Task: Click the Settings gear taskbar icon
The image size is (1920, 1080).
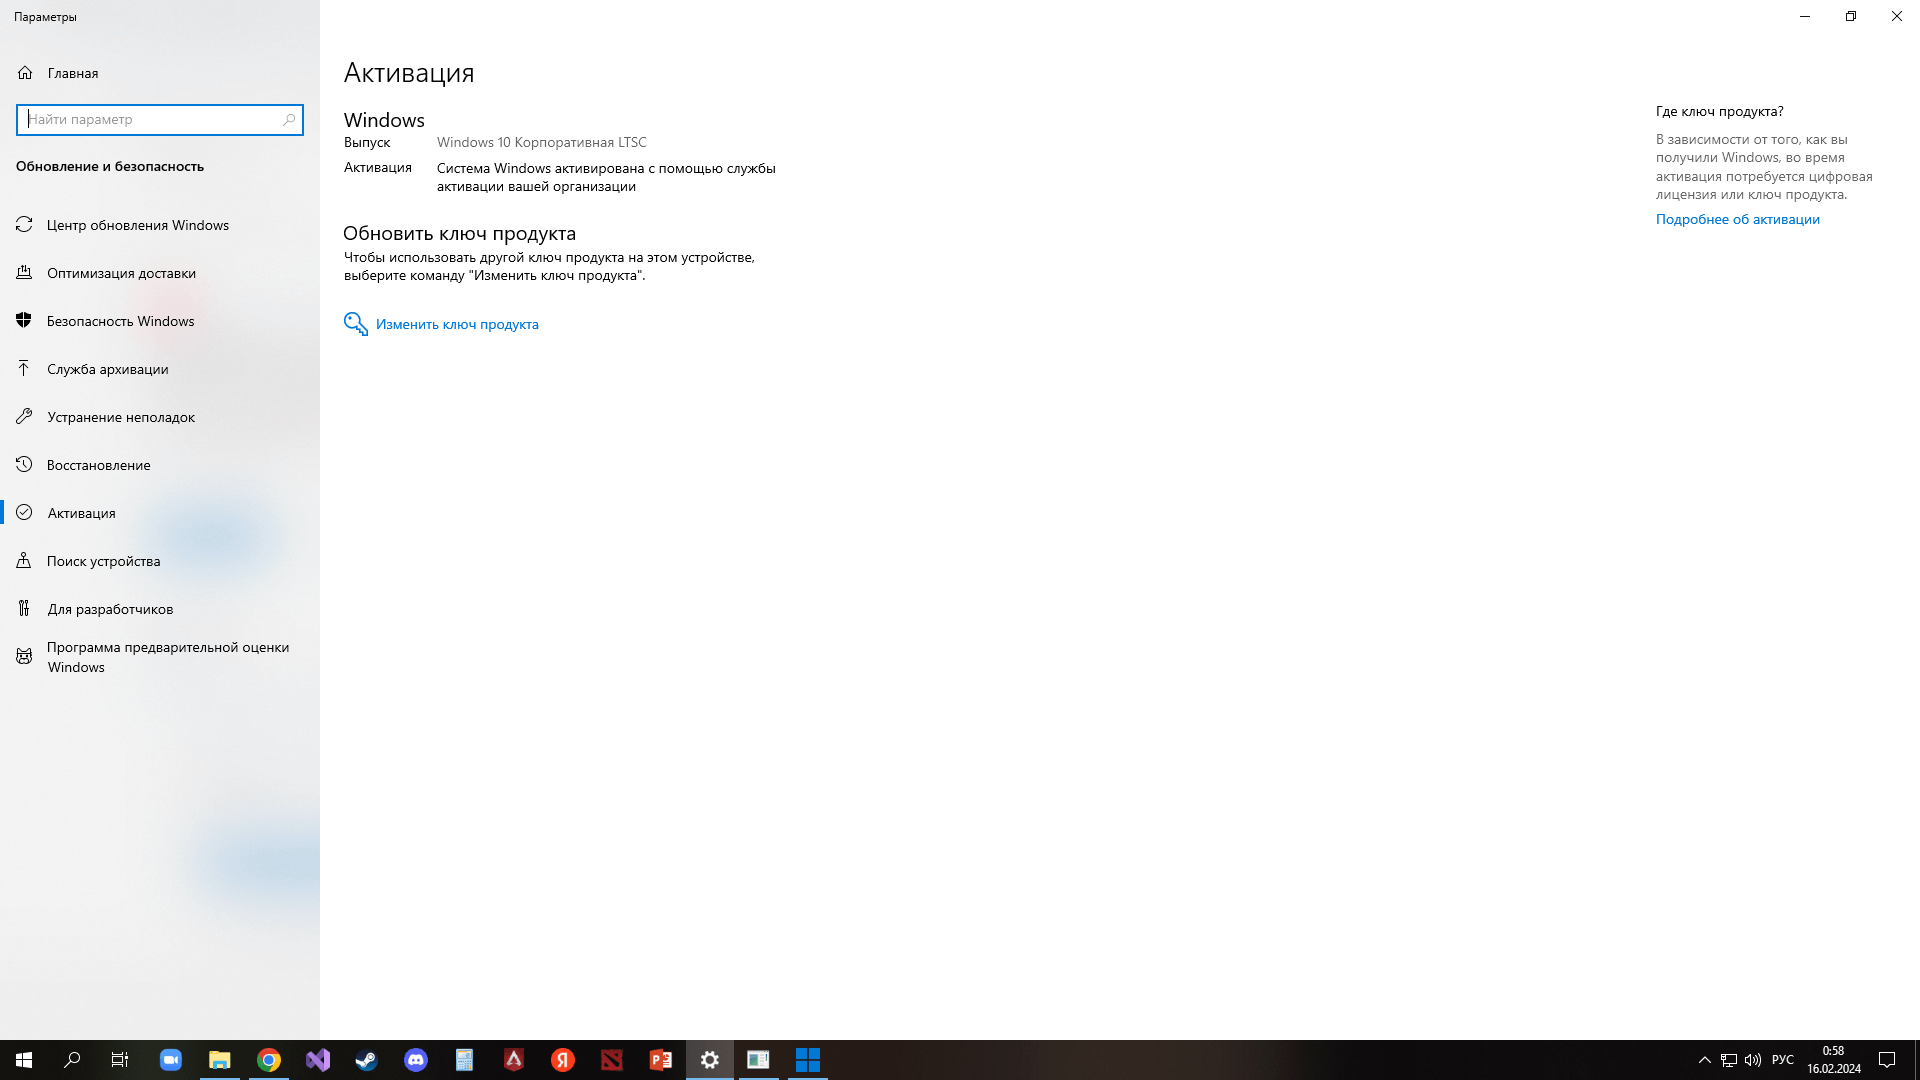Action: click(709, 1060)
